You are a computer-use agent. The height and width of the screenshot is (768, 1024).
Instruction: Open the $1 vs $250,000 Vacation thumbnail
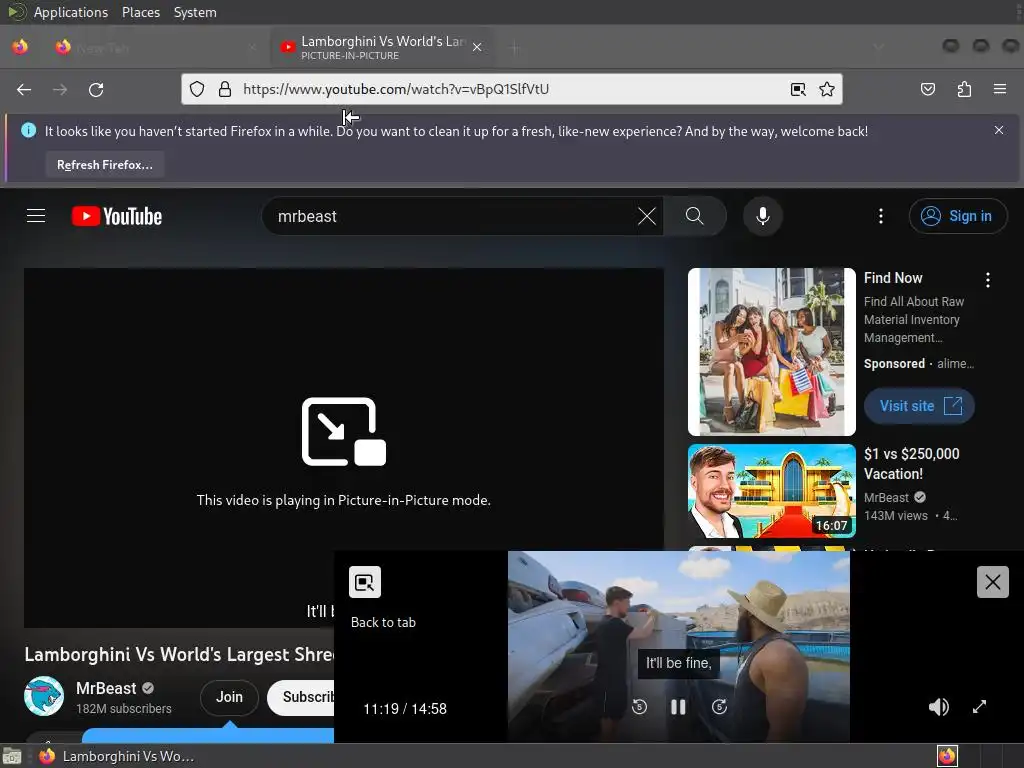click(771, 491)
